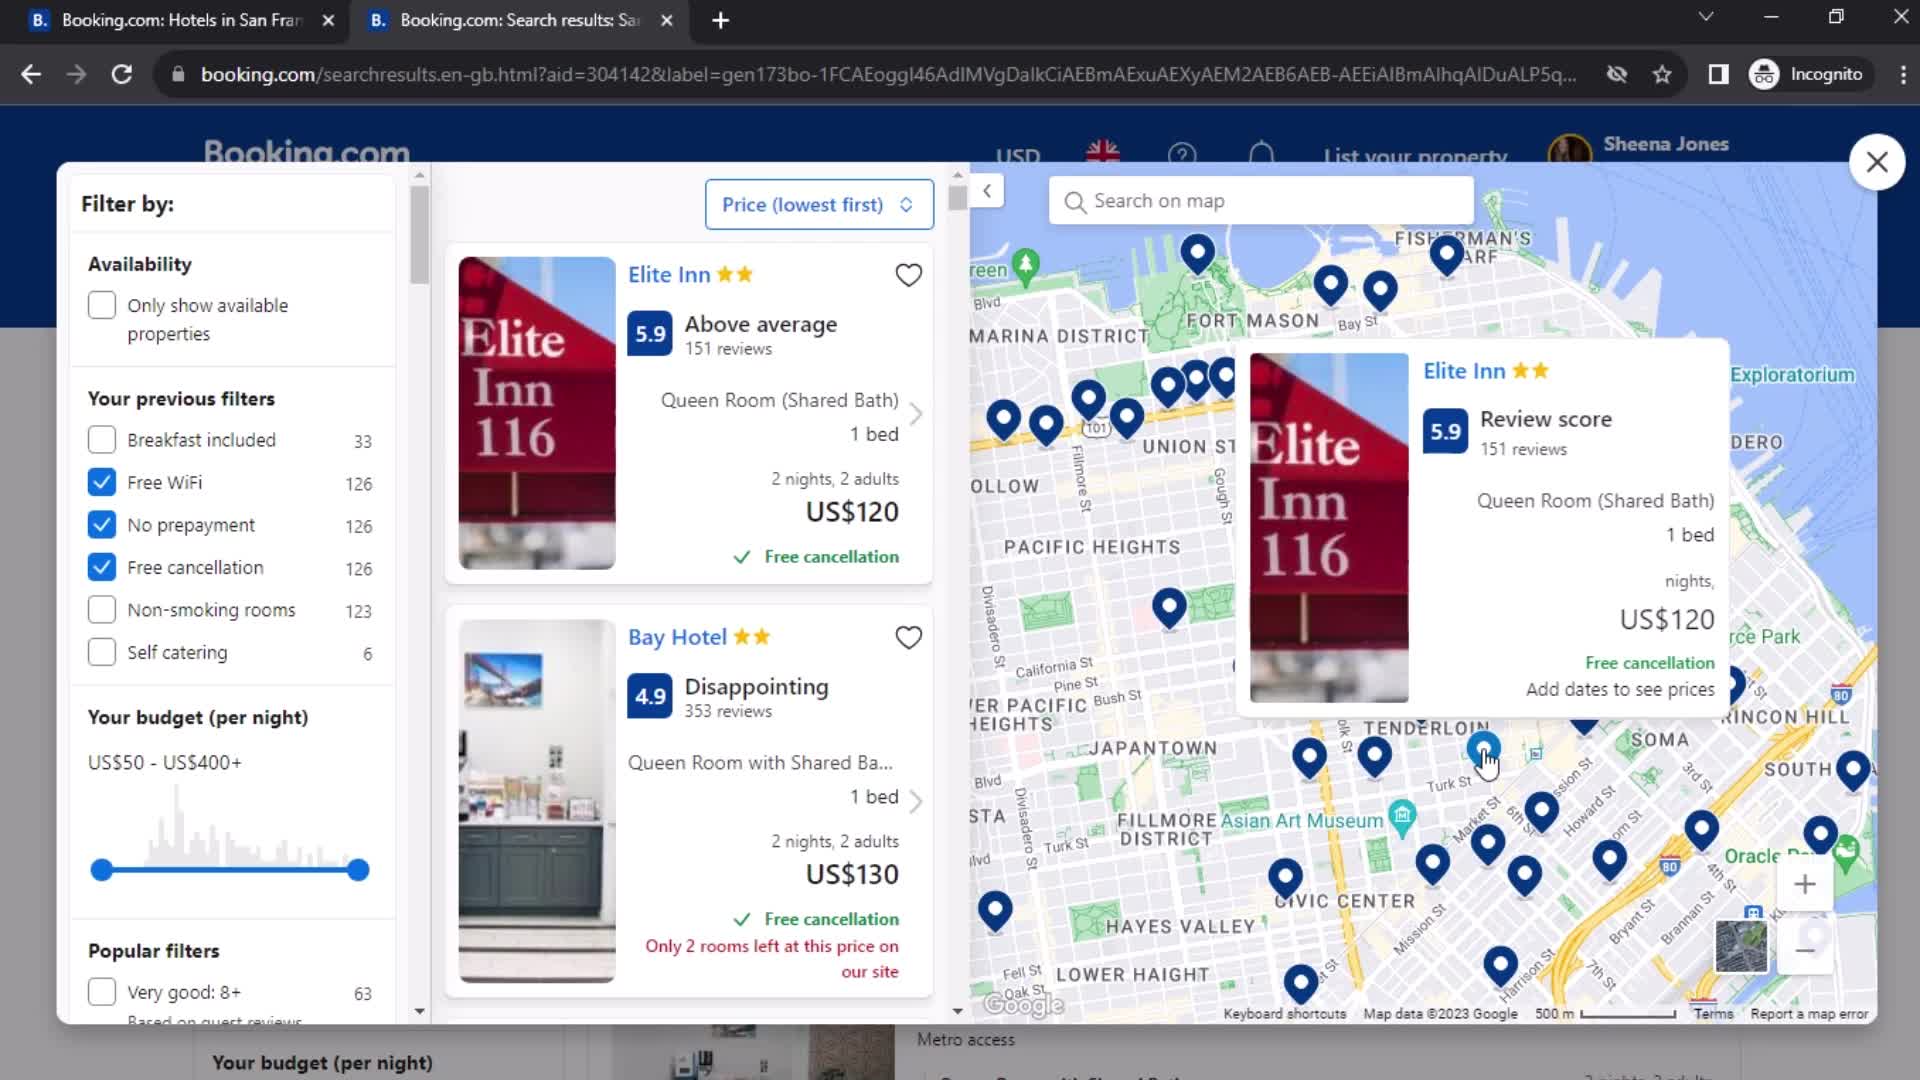This screenshot has height=1080, width=1920.
Task: Open the Bay Hotel listing title
Action: pyautogui.click(x=677, y=638)
